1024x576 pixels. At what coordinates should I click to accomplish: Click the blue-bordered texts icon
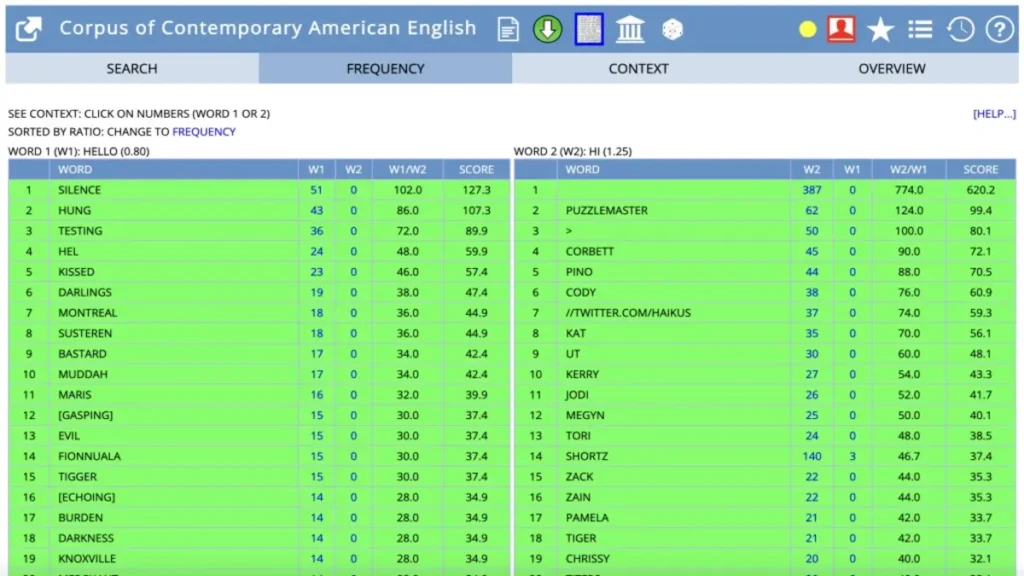click(x=589, y=30)
